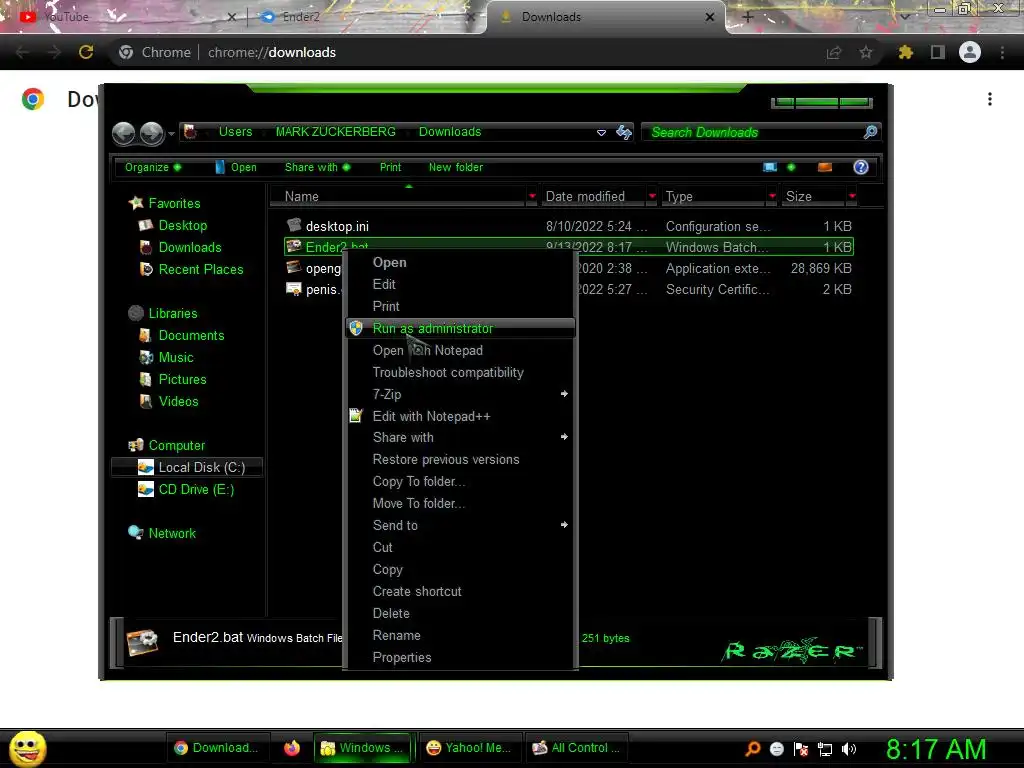Click All Control Panel taskbar button

pos(577,748)
